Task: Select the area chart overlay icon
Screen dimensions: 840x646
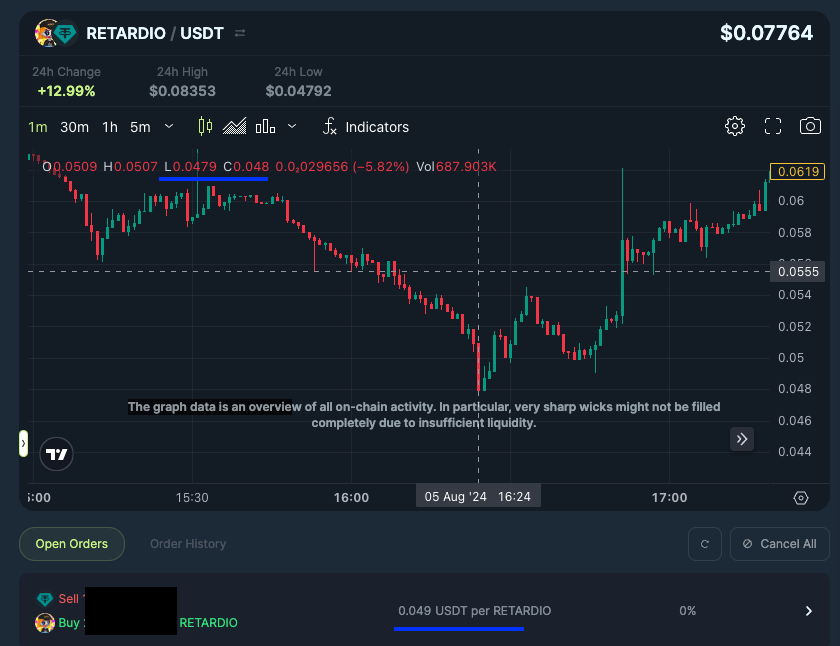Action: point(234,126)
